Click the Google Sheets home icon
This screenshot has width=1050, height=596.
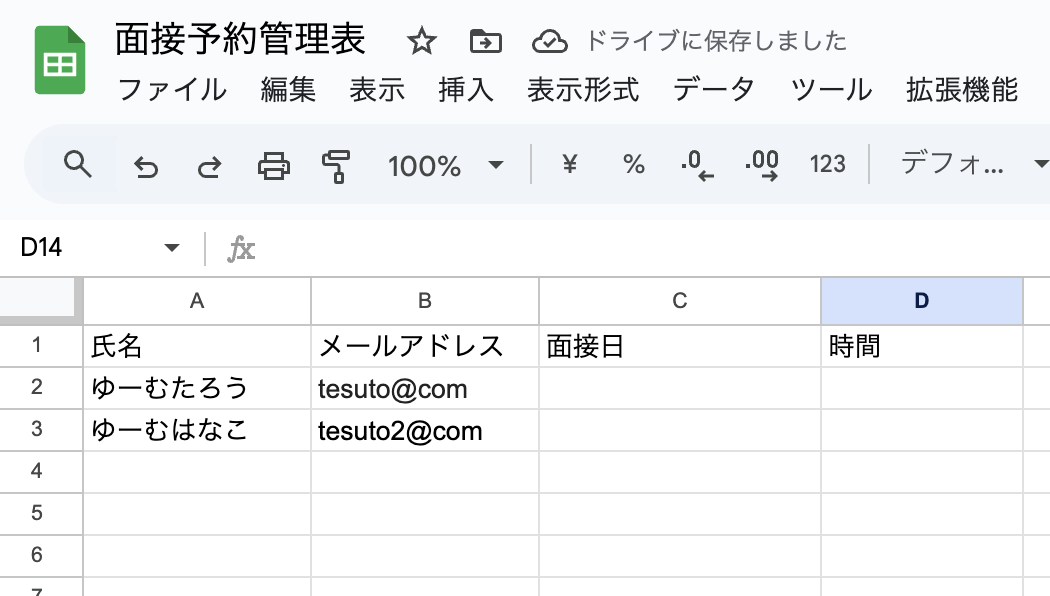[60, 61]
